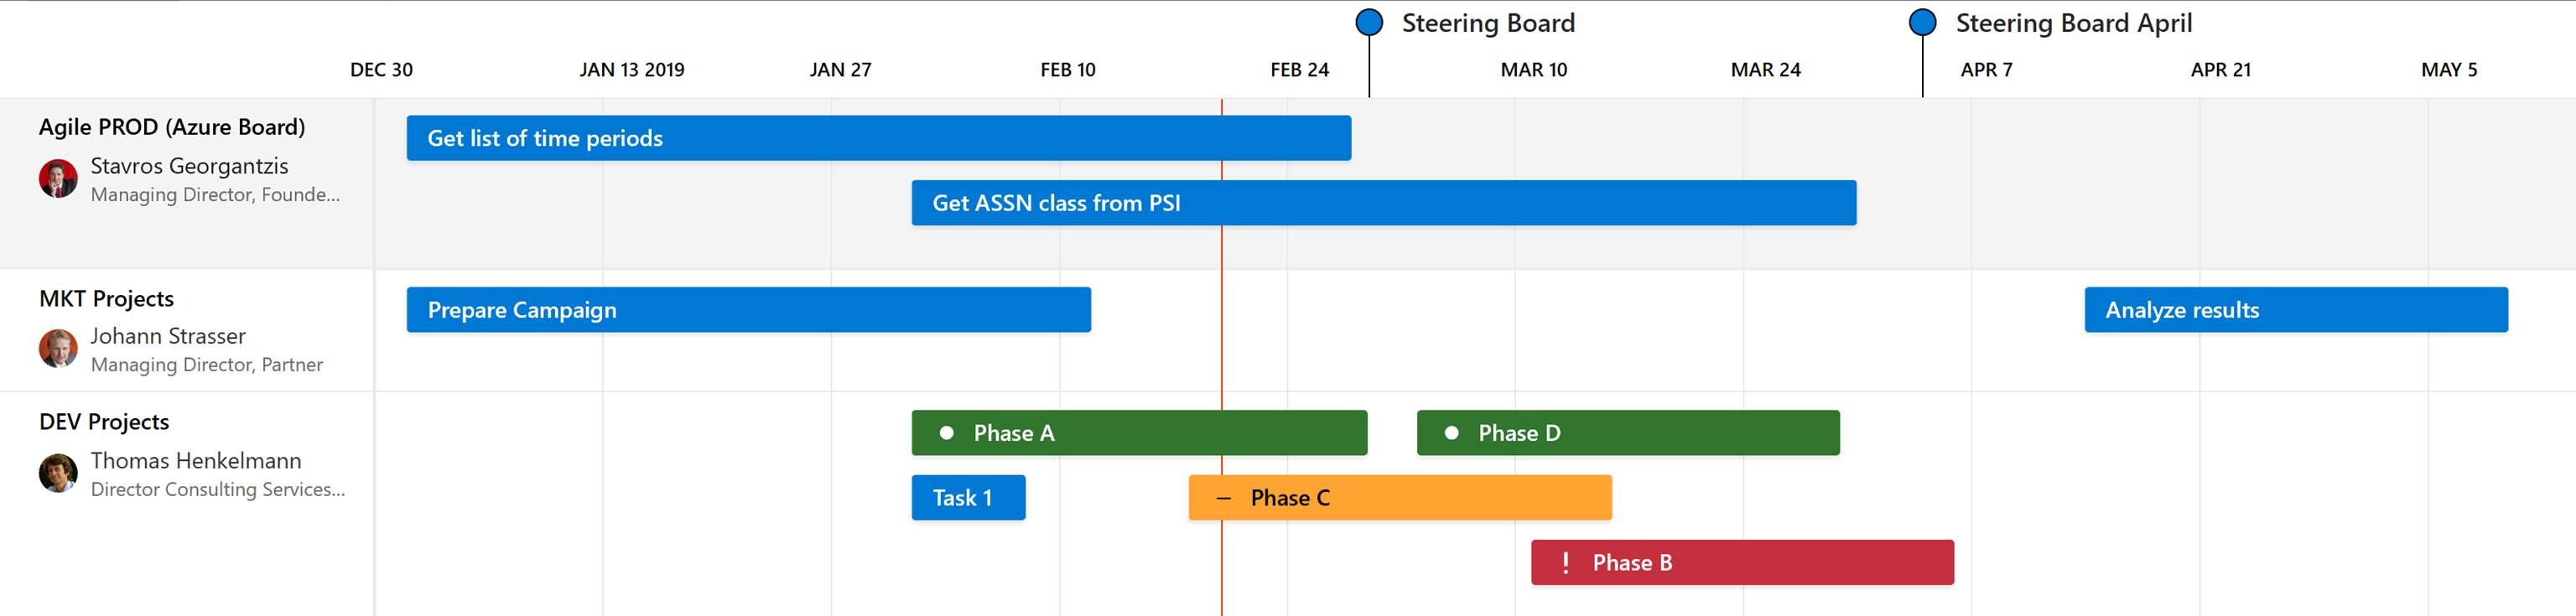Image resolution: width=2576 pixels, height=616 pixels.
Task: Click the dash status icon on Phase C
Action: coord(1223,498)
